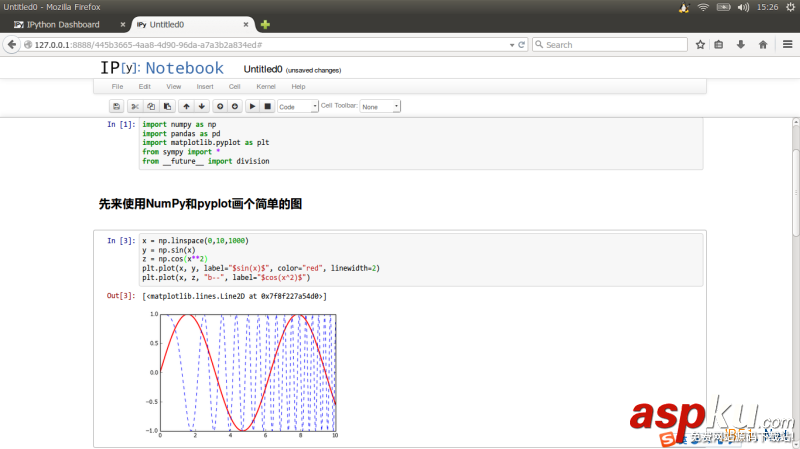Move selected cell down
The width and height of the screenshot is (800, 449).
[x=202, y=106]
